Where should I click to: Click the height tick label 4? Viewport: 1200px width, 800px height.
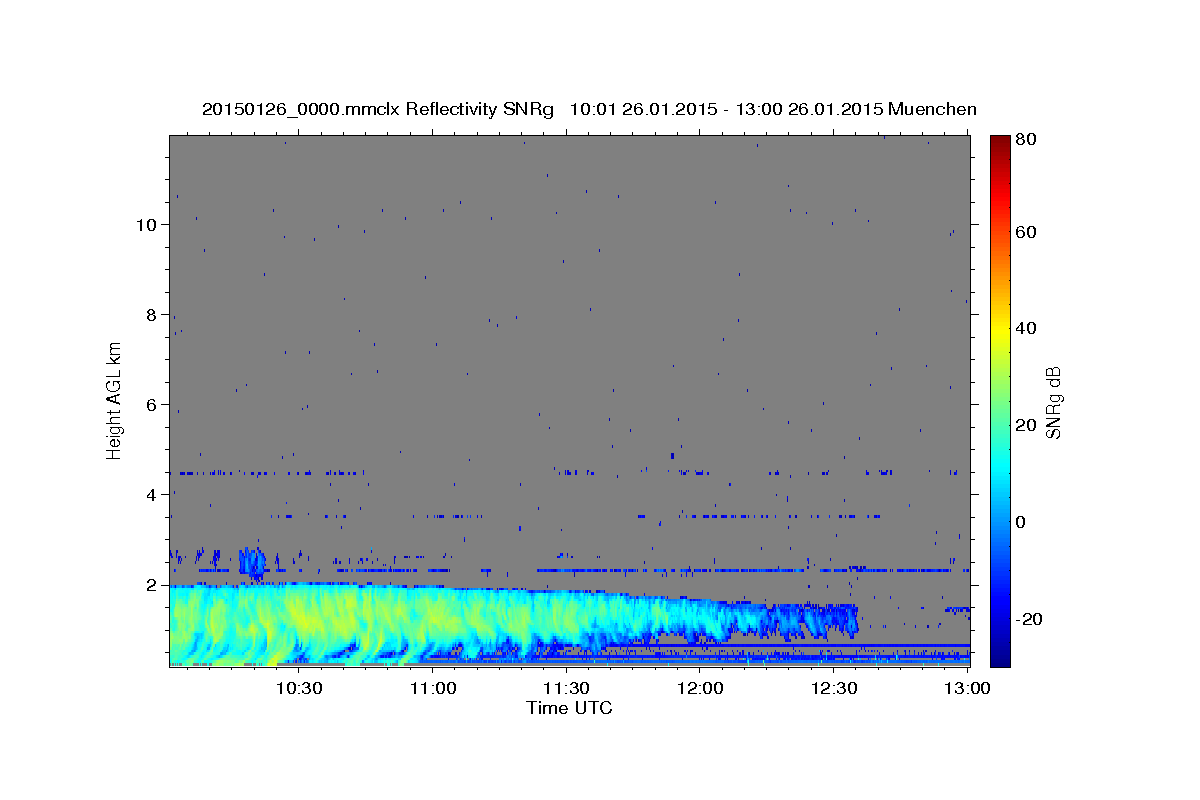coord(152,494)
